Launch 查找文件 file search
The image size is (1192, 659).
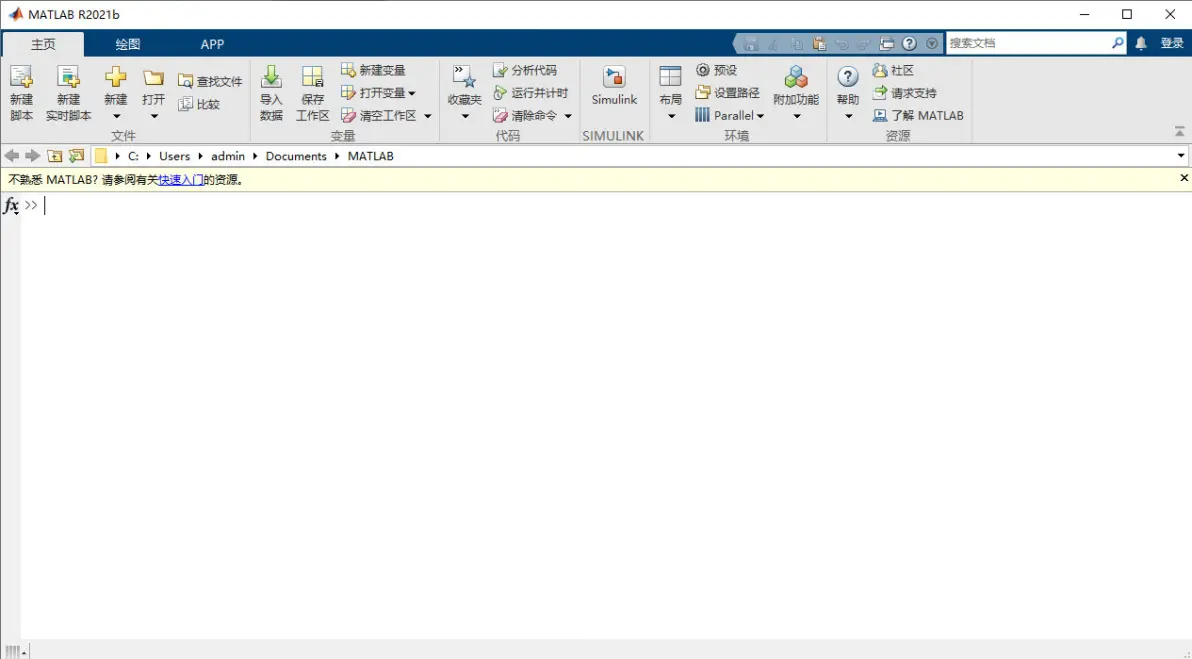coord(210,81)
